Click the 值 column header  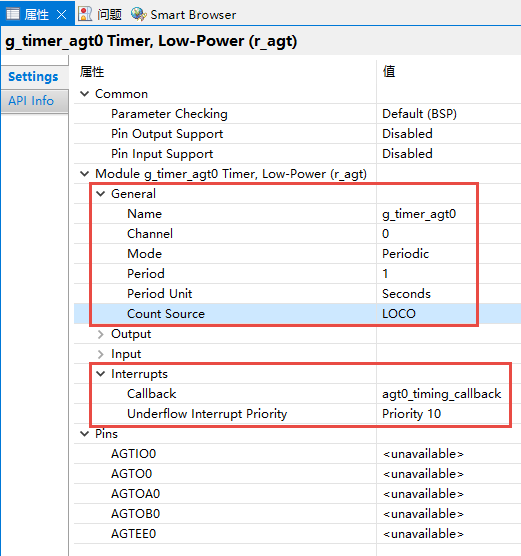389,72
